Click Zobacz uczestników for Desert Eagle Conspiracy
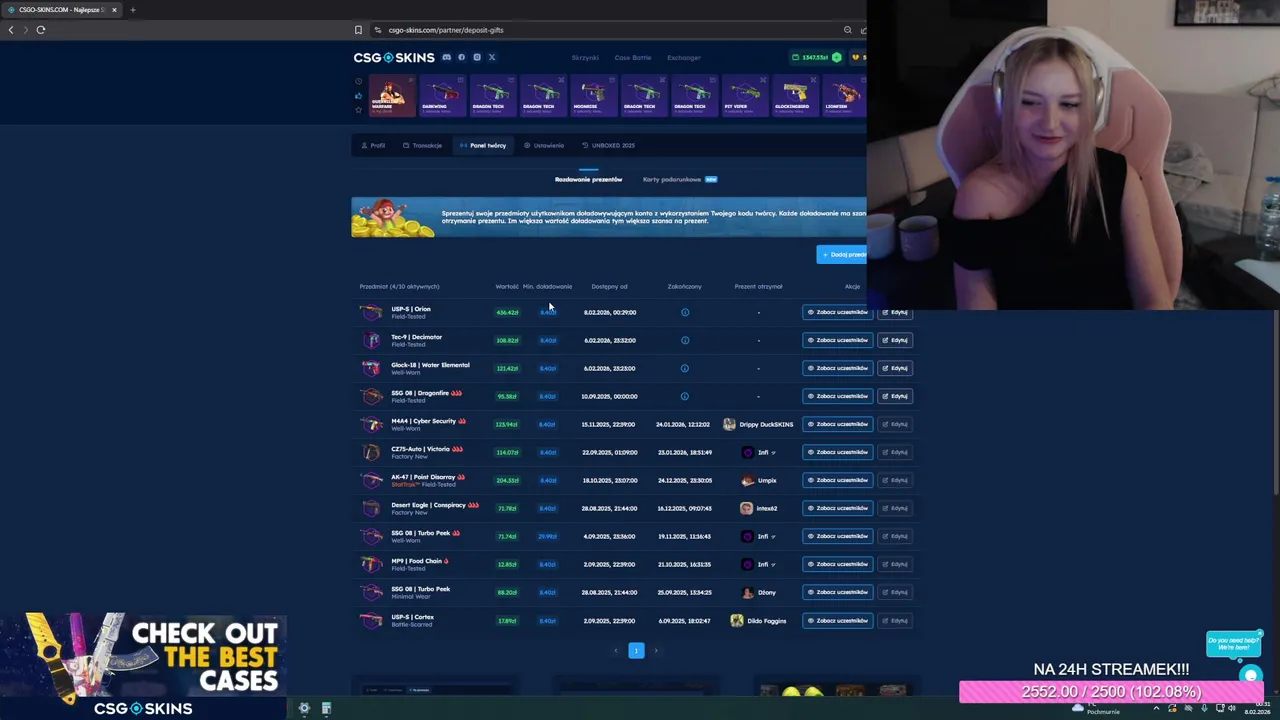 pos(838,508)
